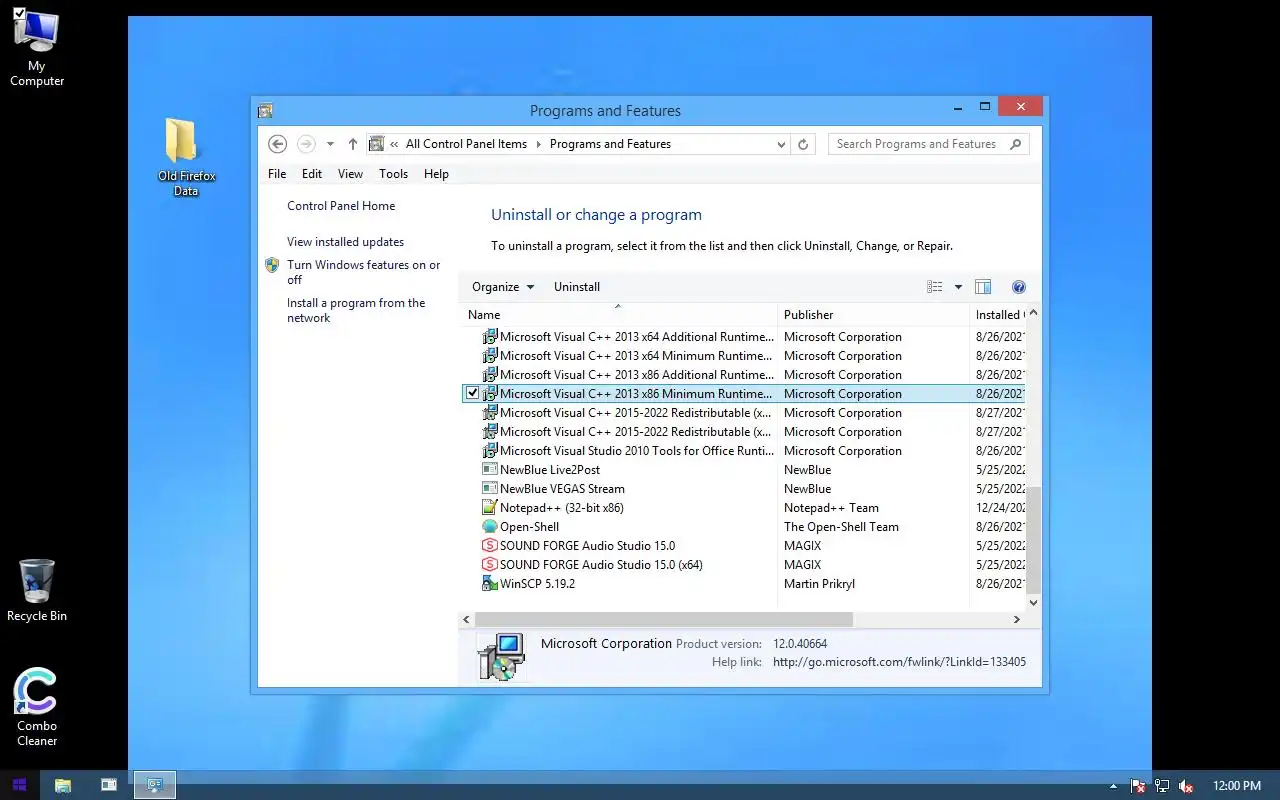The width and height of the screenshot is (1280, 800).
Task: Open Control Panel Home link
Action: pos(341,206)
